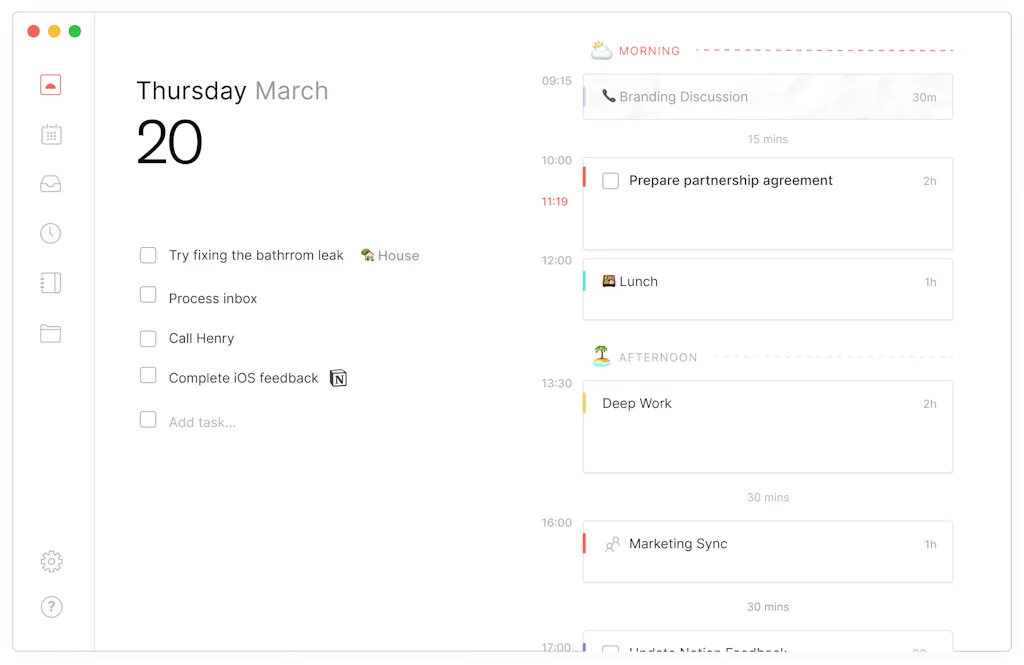The height and width of the screenshot is (665, 1024).
Task: Open the Inbox tray icon in sidebar
Action: pos(51,183)
